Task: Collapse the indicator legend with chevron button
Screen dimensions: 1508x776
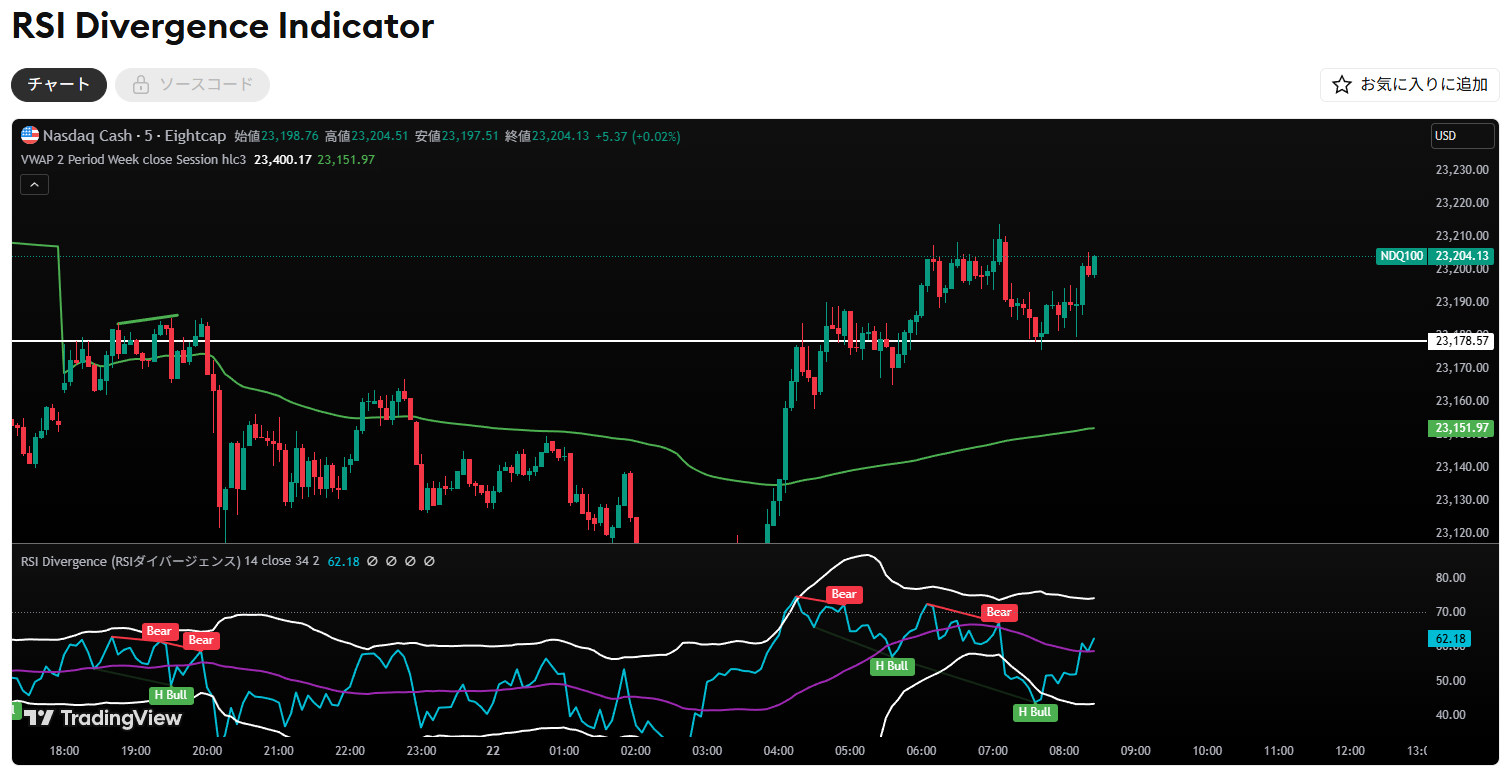Action: 34,184
